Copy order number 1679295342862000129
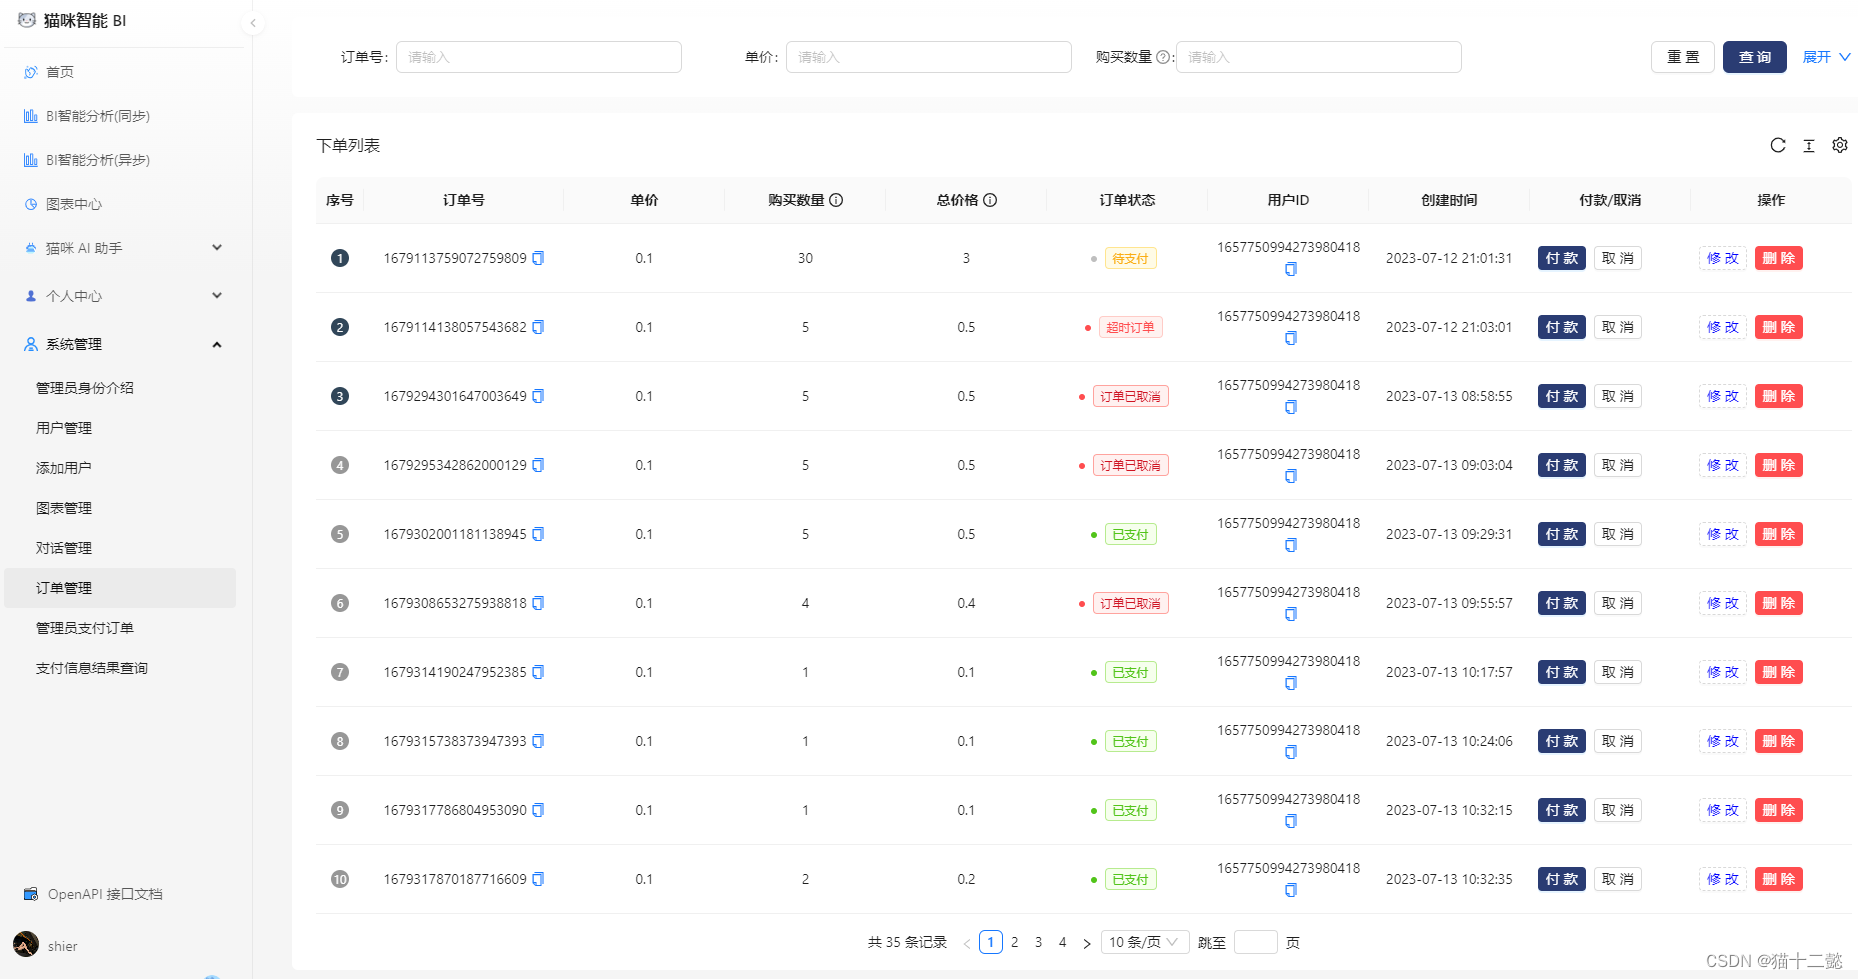 coord(538,465)
